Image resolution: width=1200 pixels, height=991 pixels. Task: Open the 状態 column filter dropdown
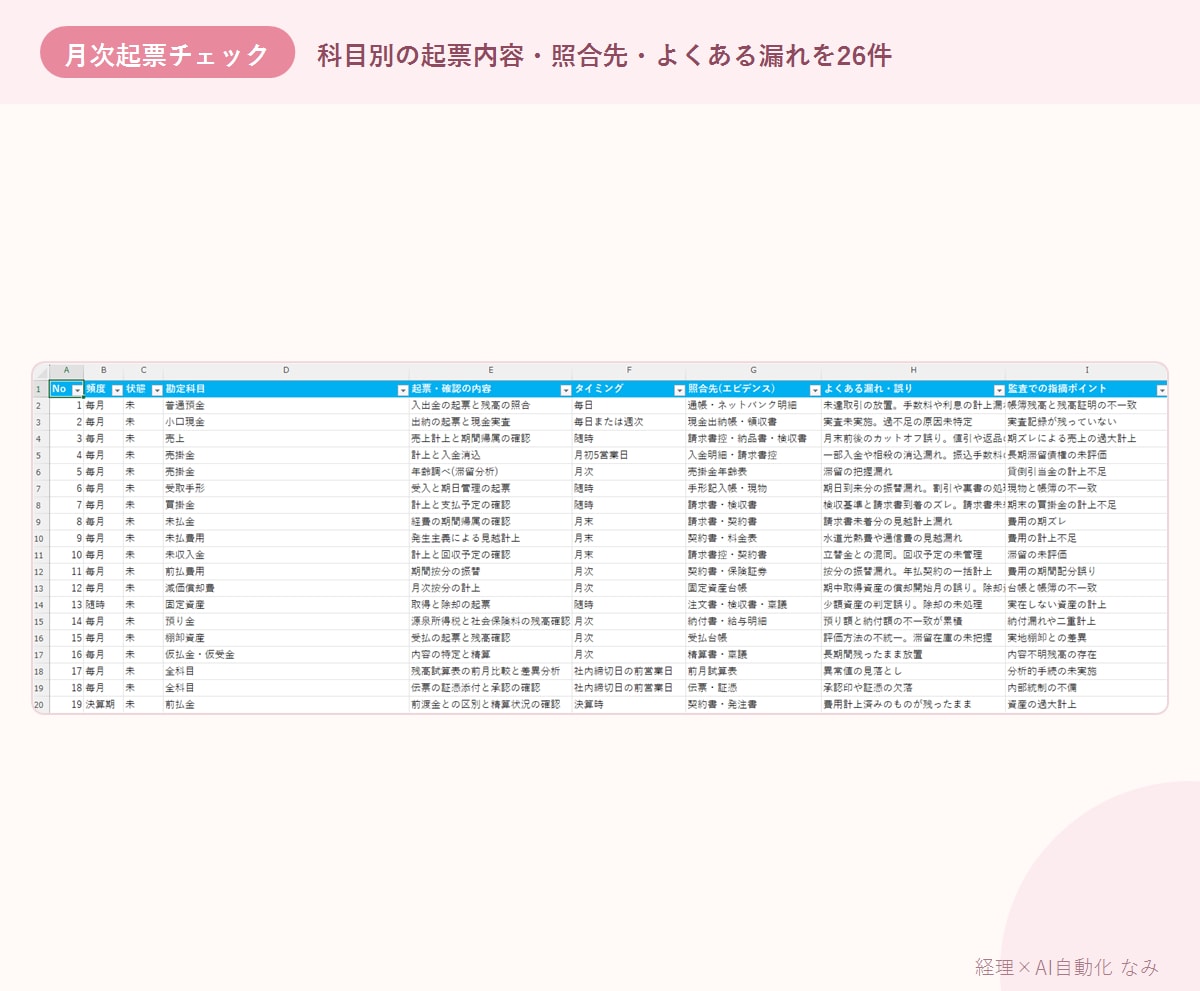pyautogui.click(x=156, y=390)
